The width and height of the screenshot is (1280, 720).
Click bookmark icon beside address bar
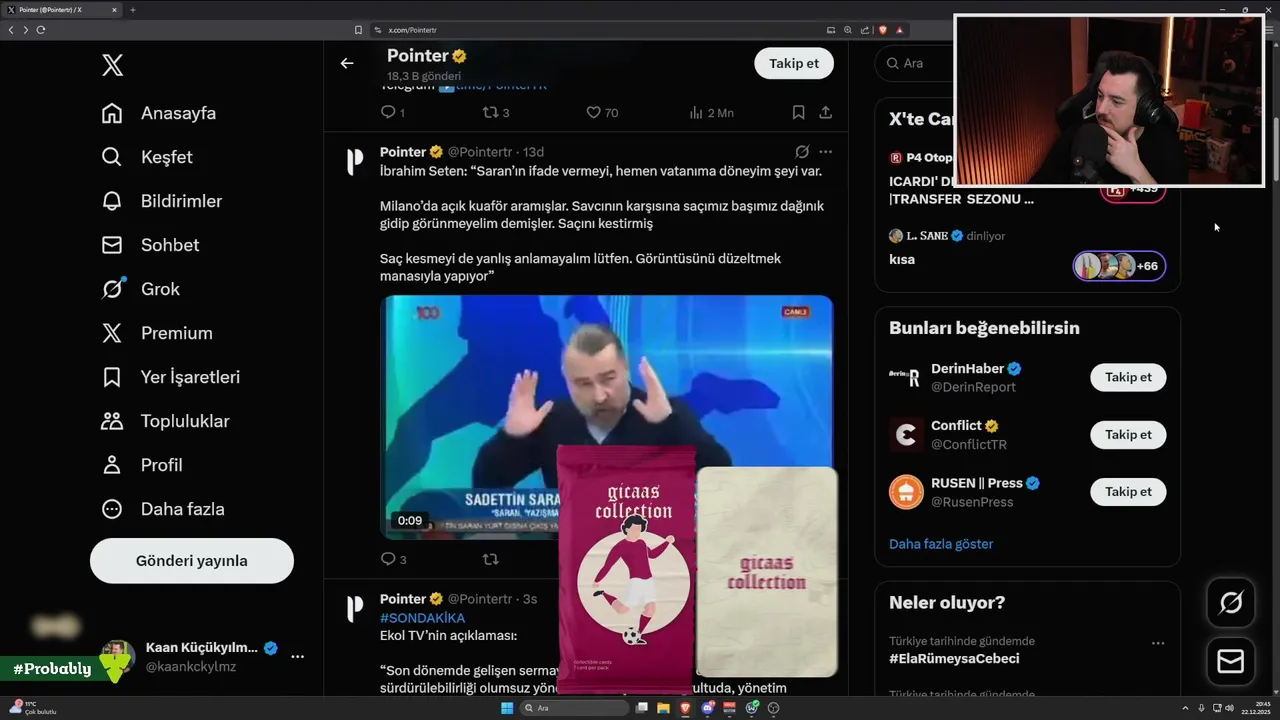click(358, 30)
